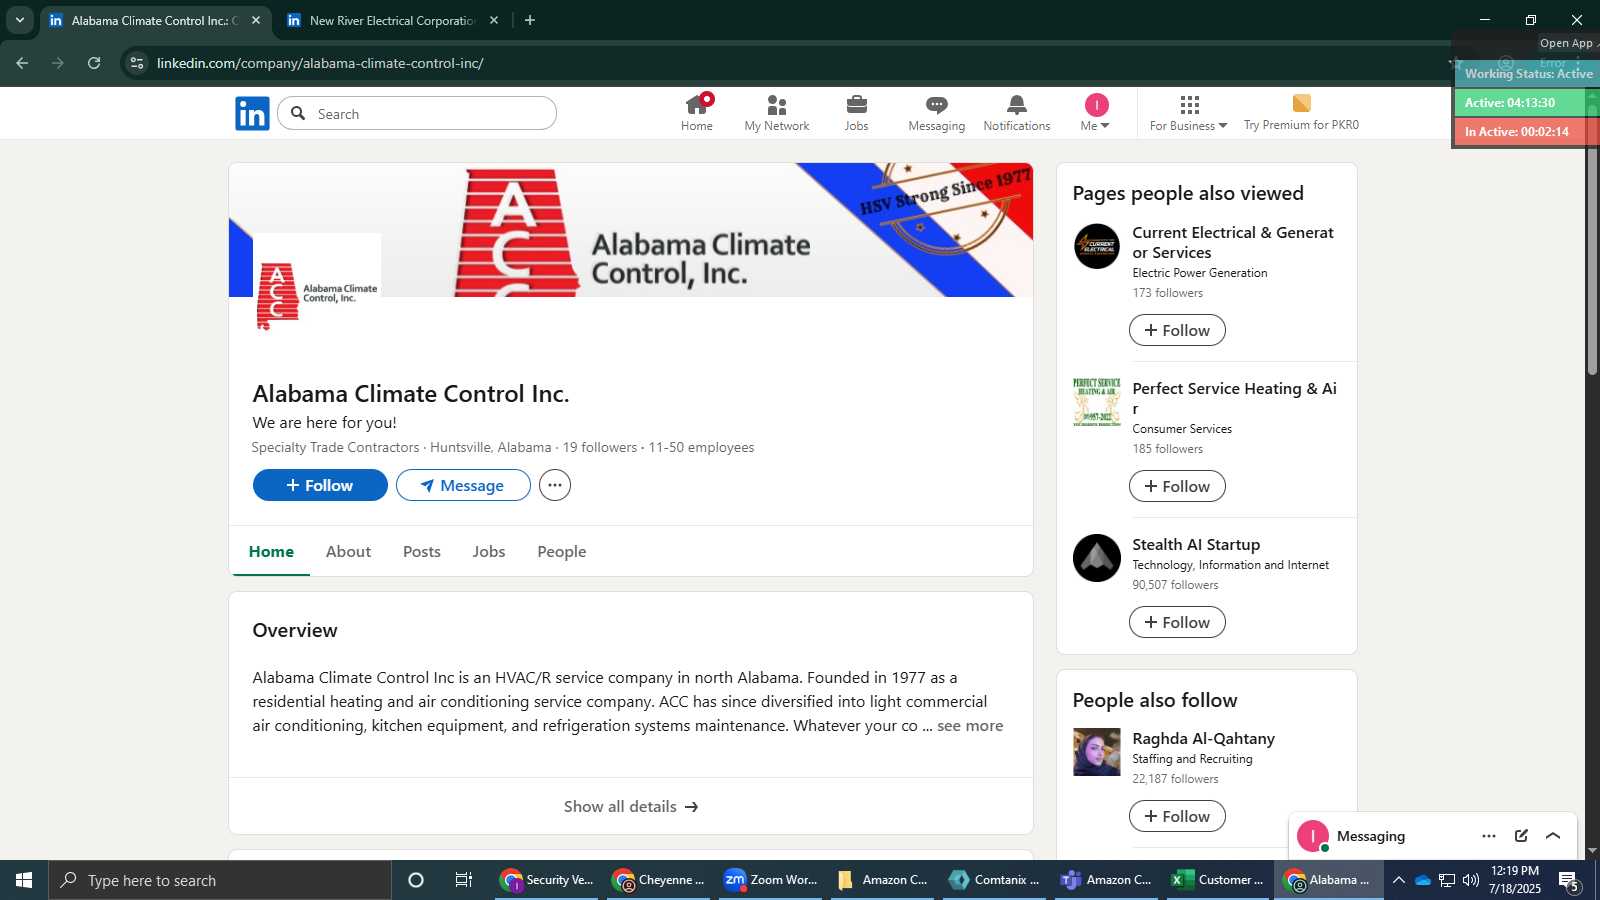Image resolution: width=1600 pixels, height=900 pixels.
Task: Open Windows notification center
Action: pos(1568,881)
